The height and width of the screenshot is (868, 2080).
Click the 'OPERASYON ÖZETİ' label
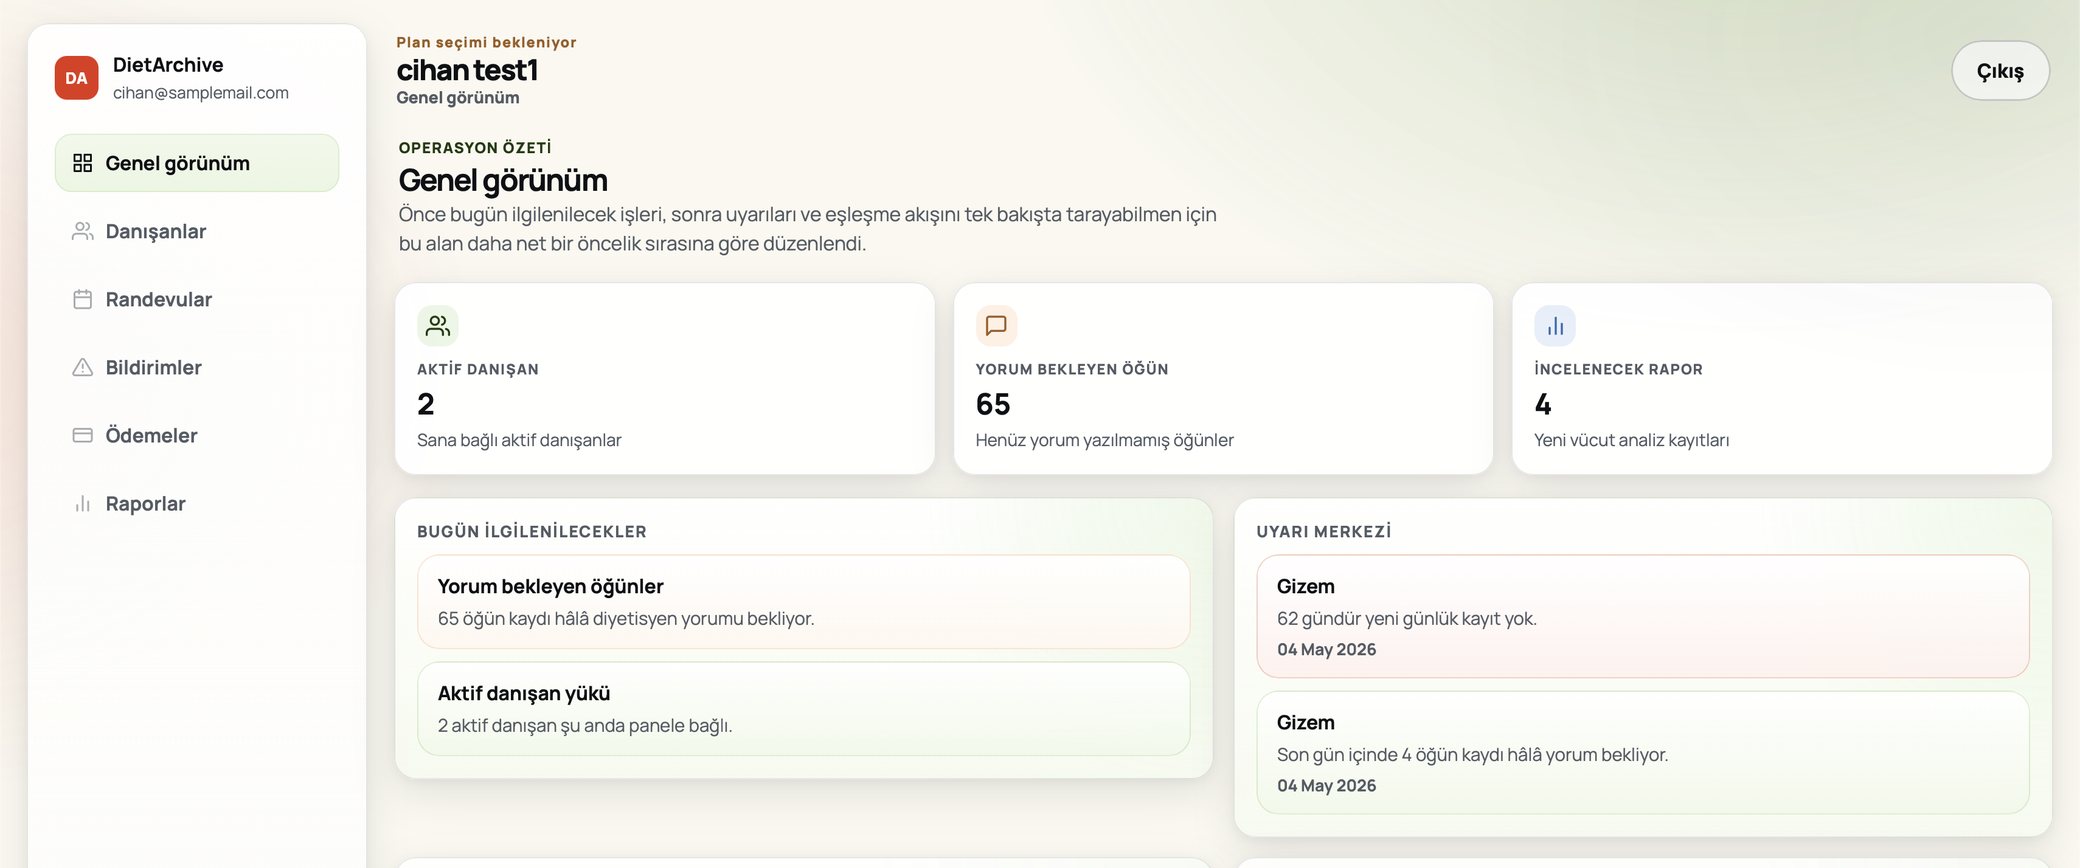[475, 147]
